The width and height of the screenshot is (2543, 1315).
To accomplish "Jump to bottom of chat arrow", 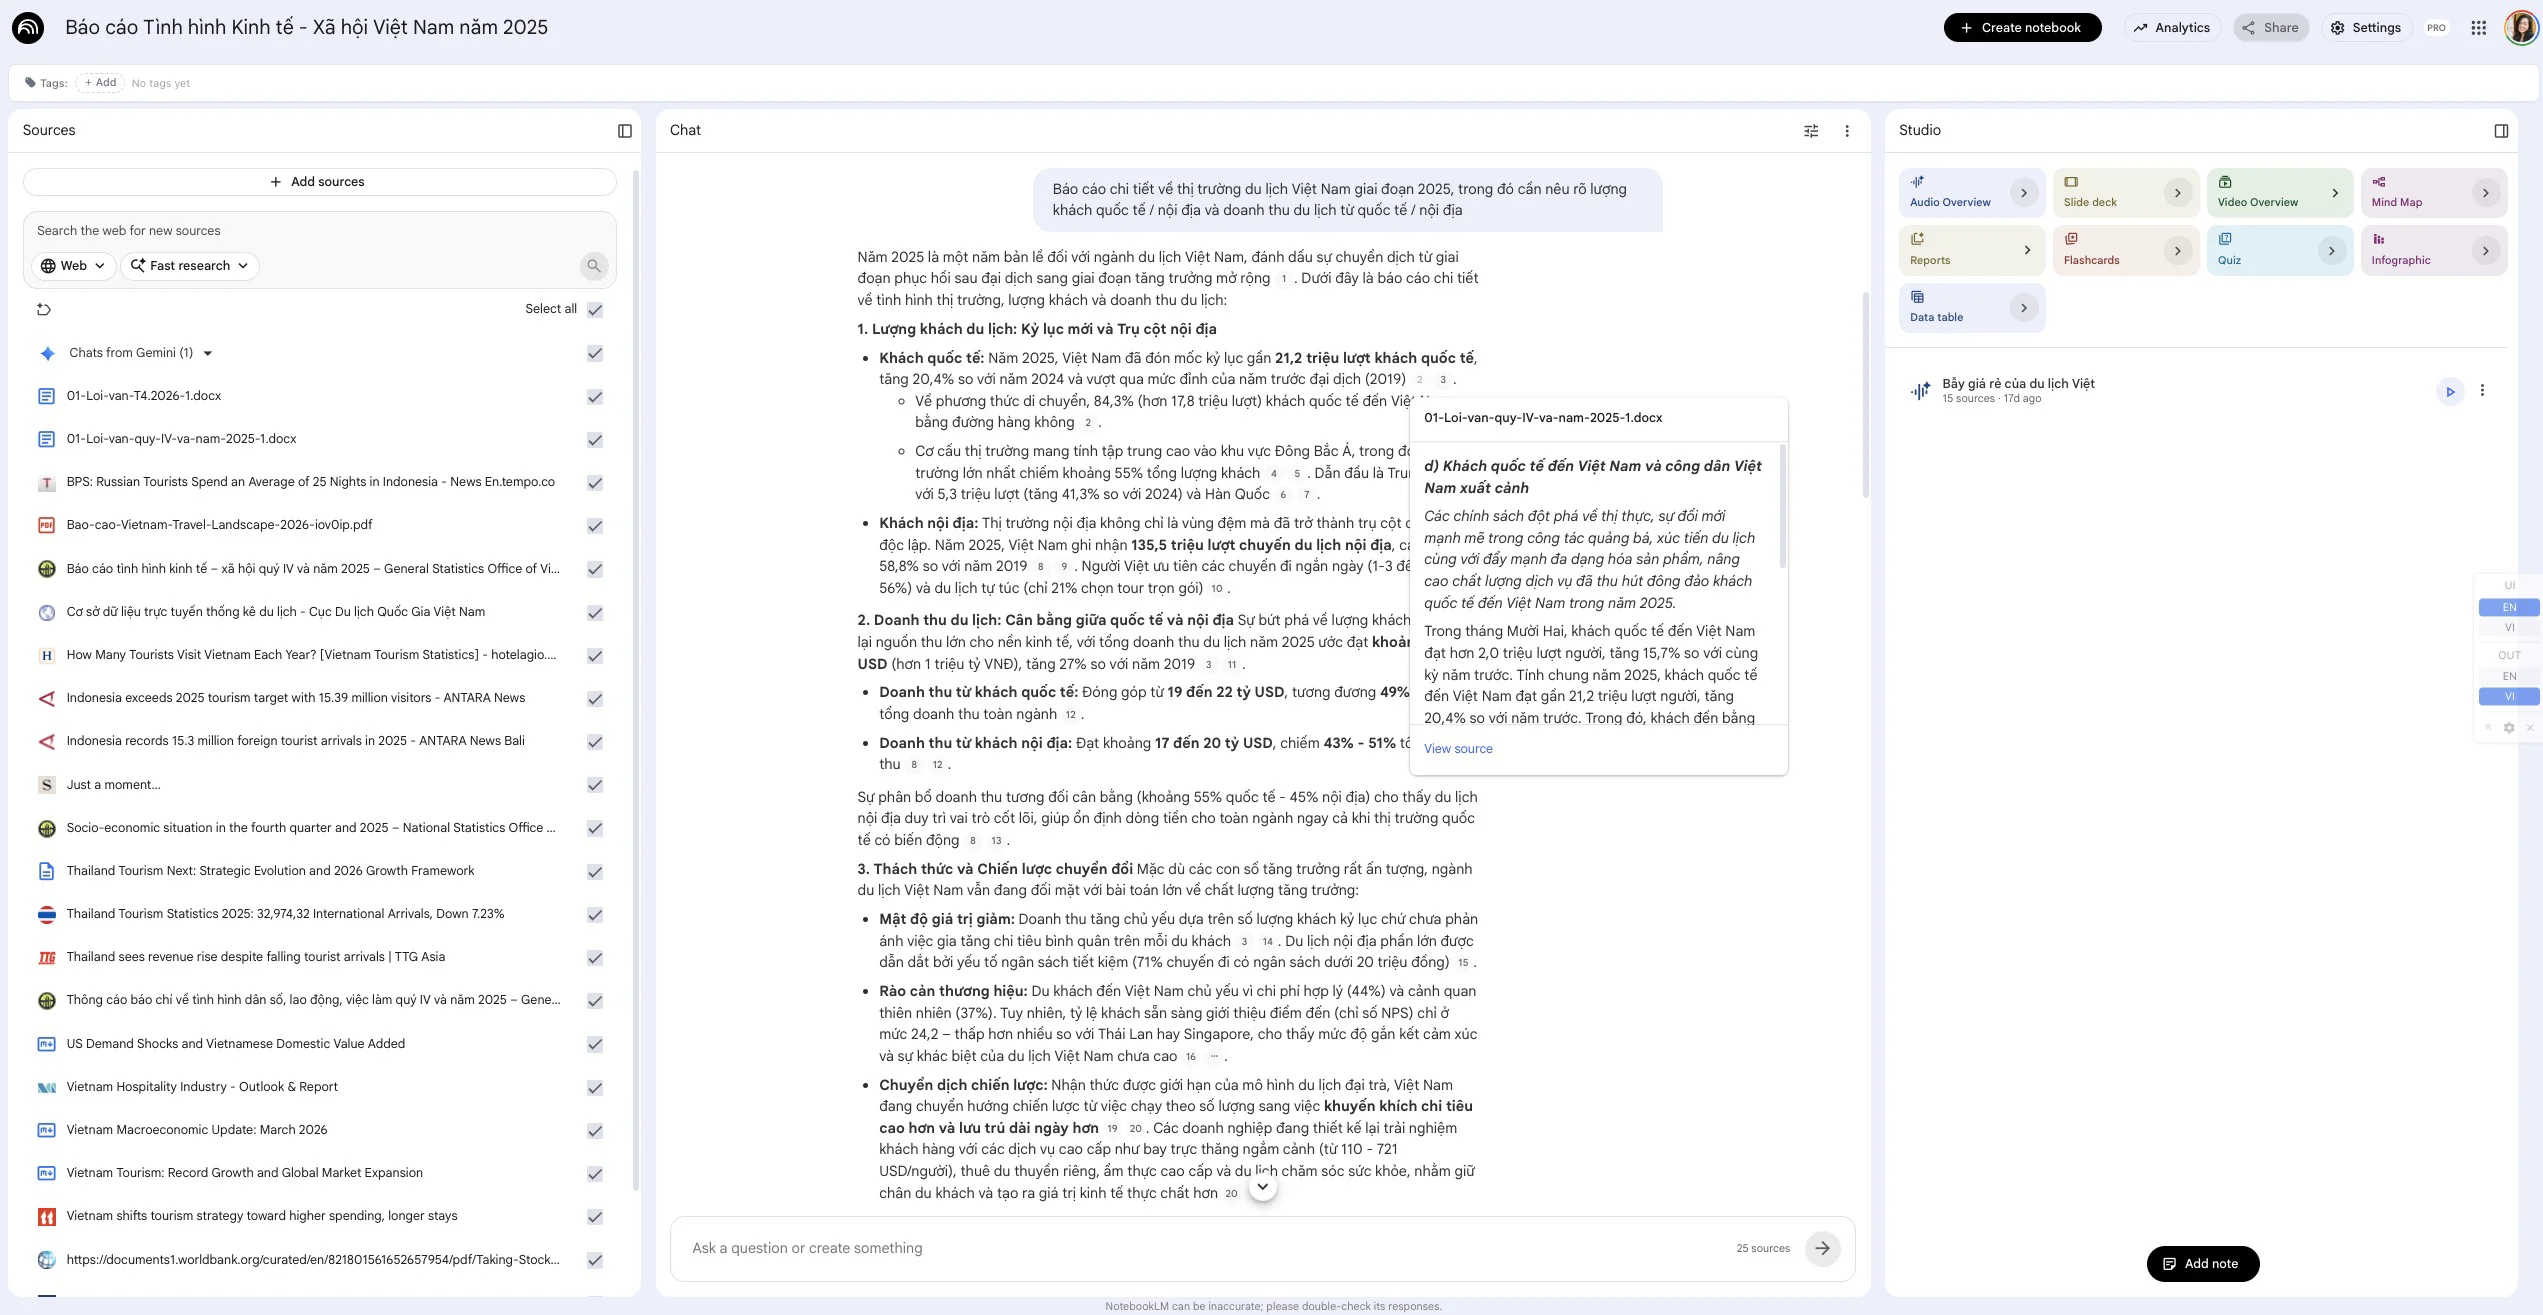I will [1263, 1187].
